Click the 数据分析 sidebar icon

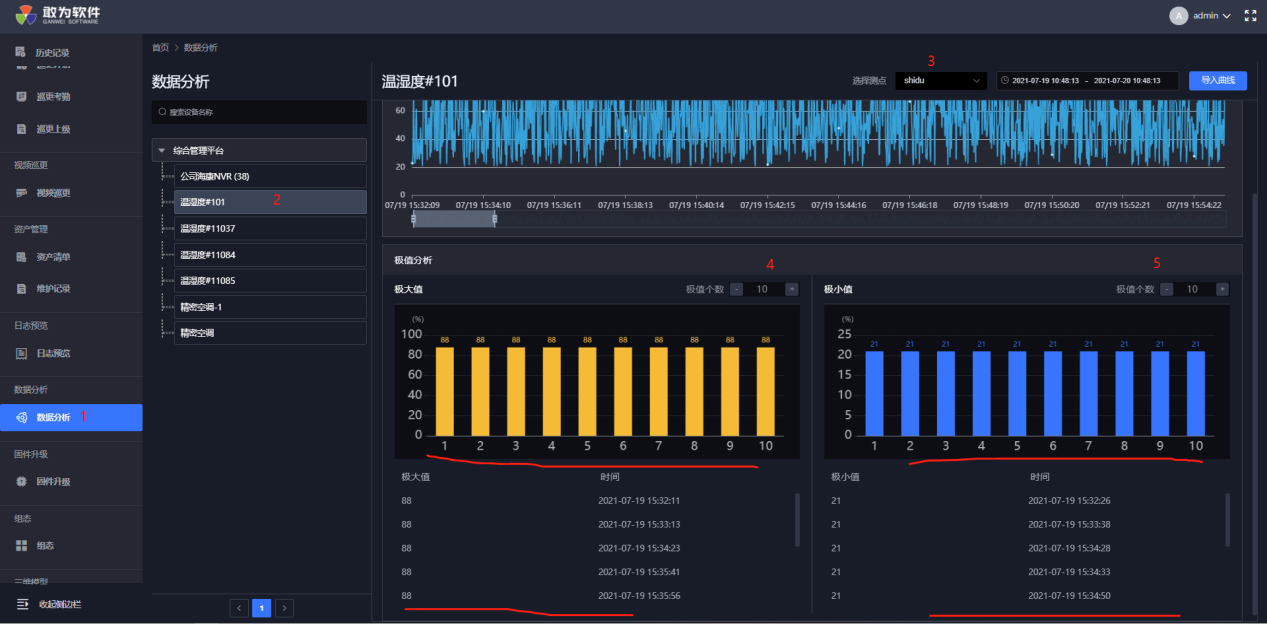point(21,417)
